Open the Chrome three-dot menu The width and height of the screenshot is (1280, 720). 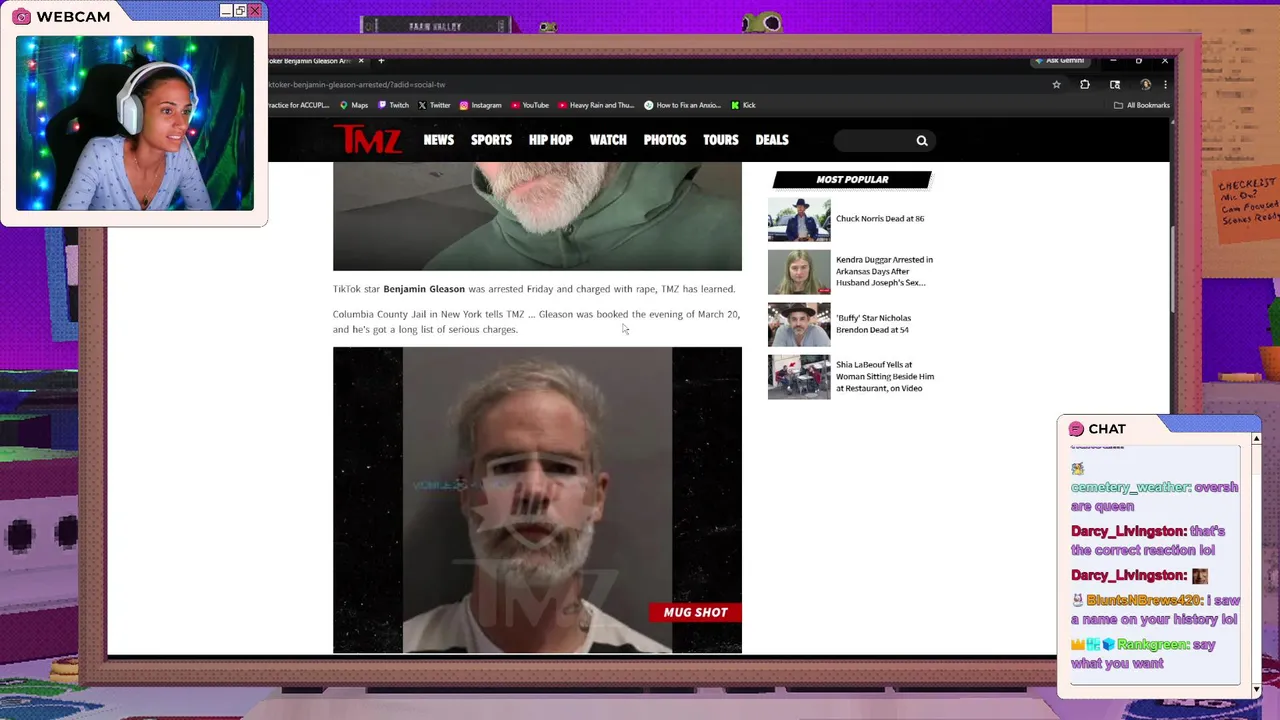pyautogui.click(x=1165, y=85)
